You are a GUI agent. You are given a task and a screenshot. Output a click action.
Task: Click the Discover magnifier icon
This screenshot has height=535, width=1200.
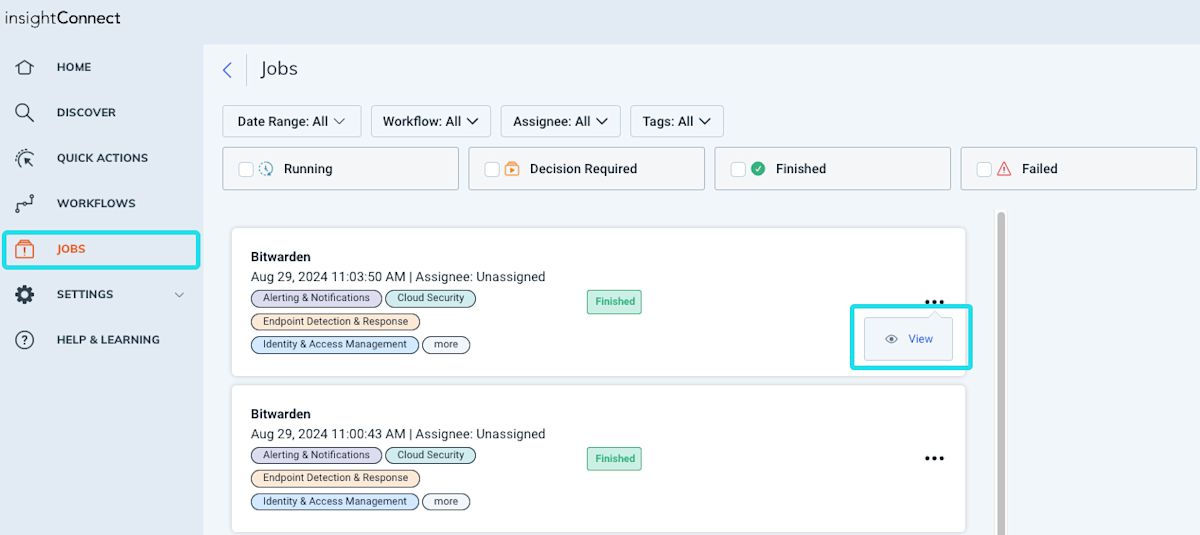[25, 112]
